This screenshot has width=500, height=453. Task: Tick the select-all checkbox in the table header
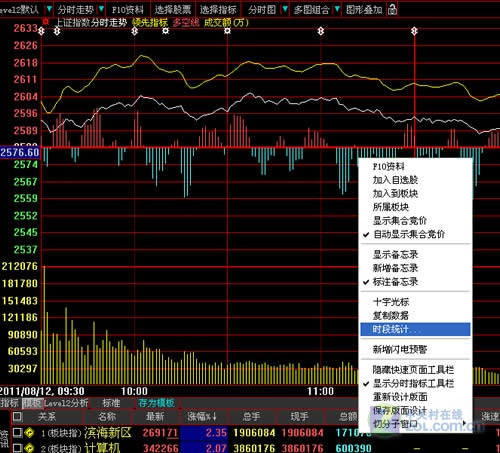[x=17, y=416]
